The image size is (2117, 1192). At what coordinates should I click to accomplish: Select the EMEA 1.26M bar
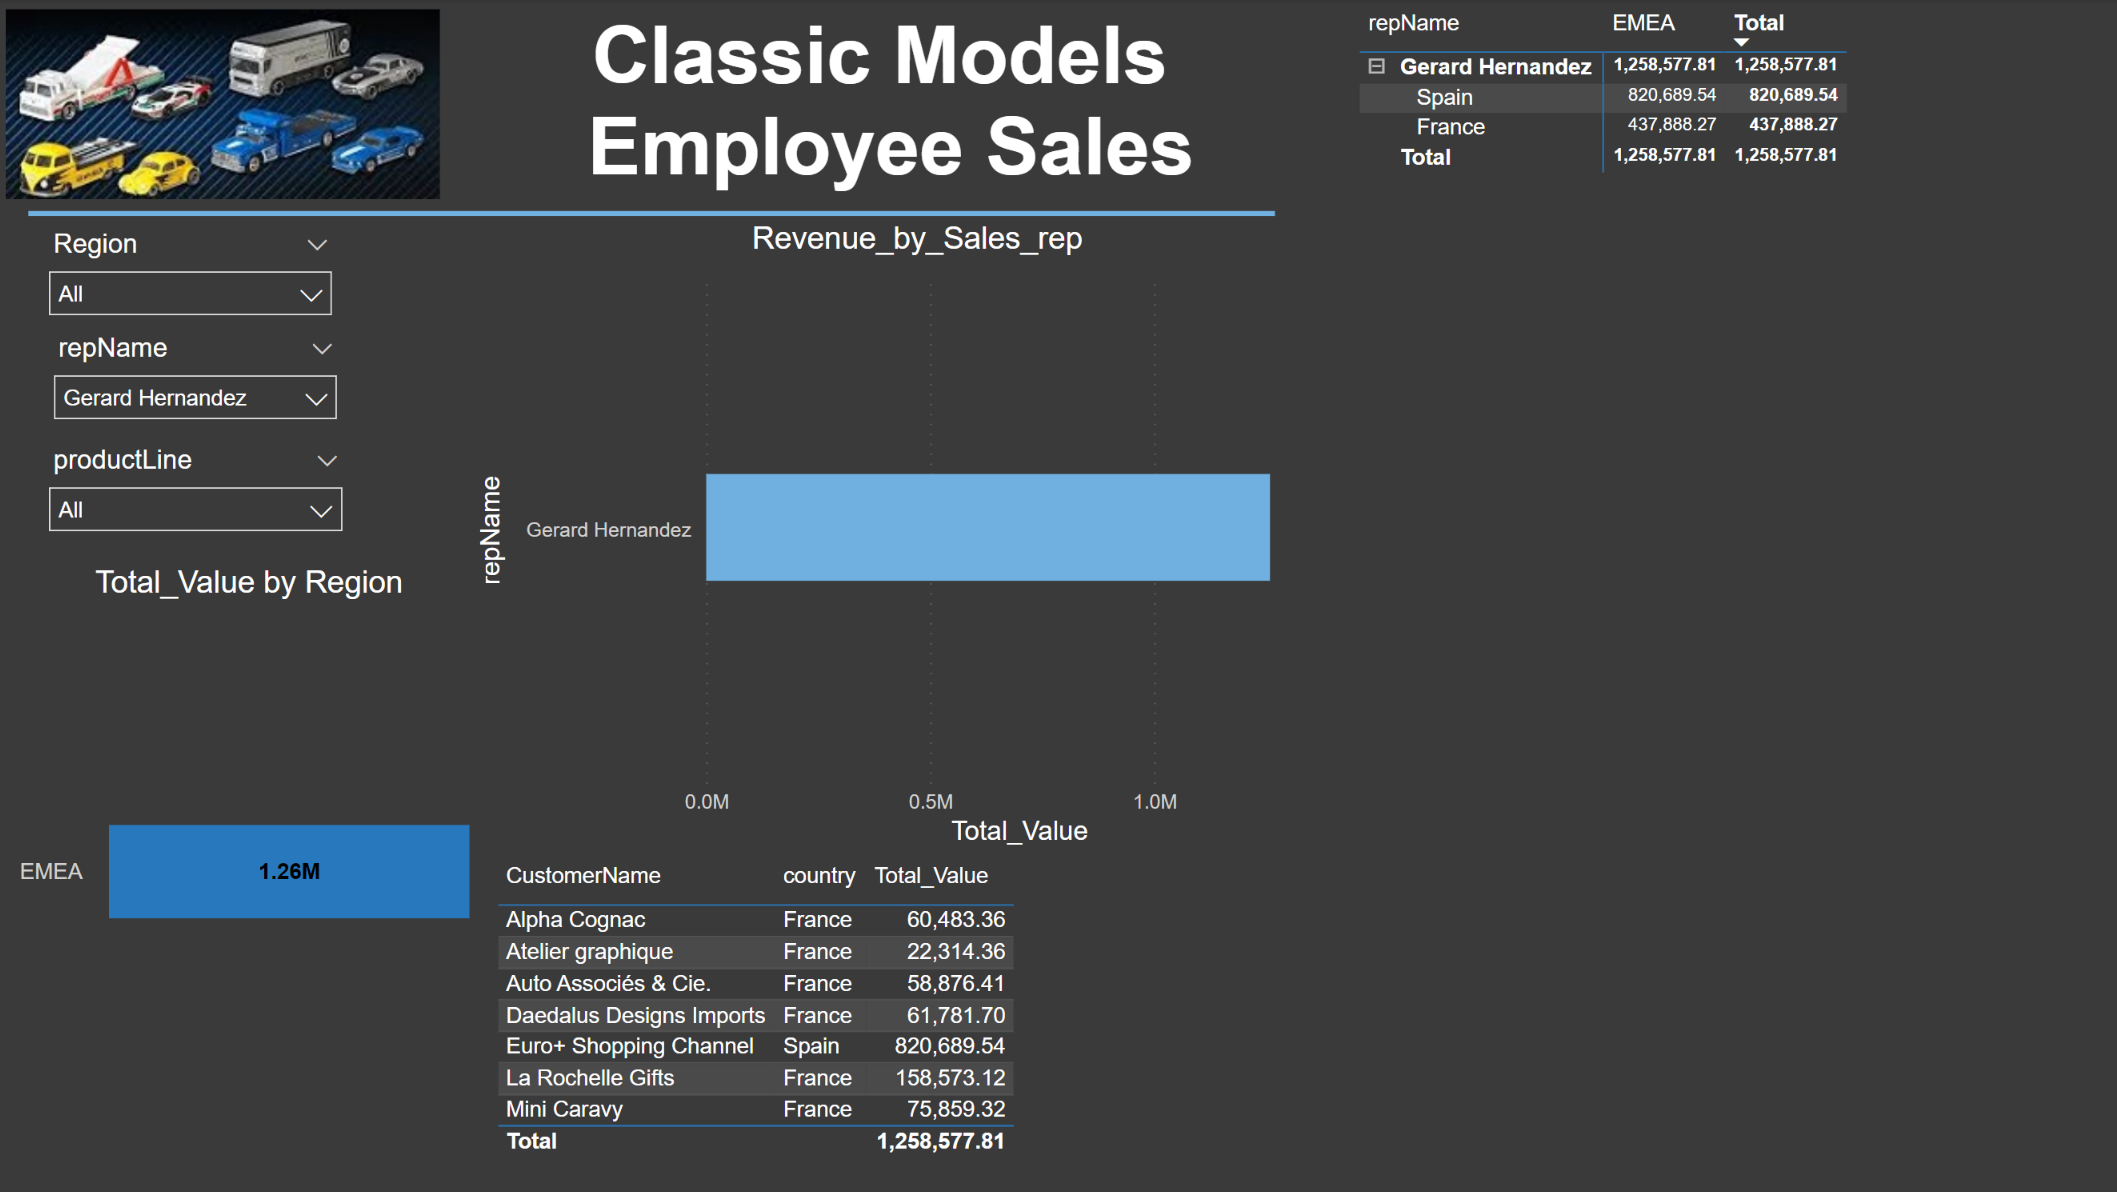click(289, 871)
